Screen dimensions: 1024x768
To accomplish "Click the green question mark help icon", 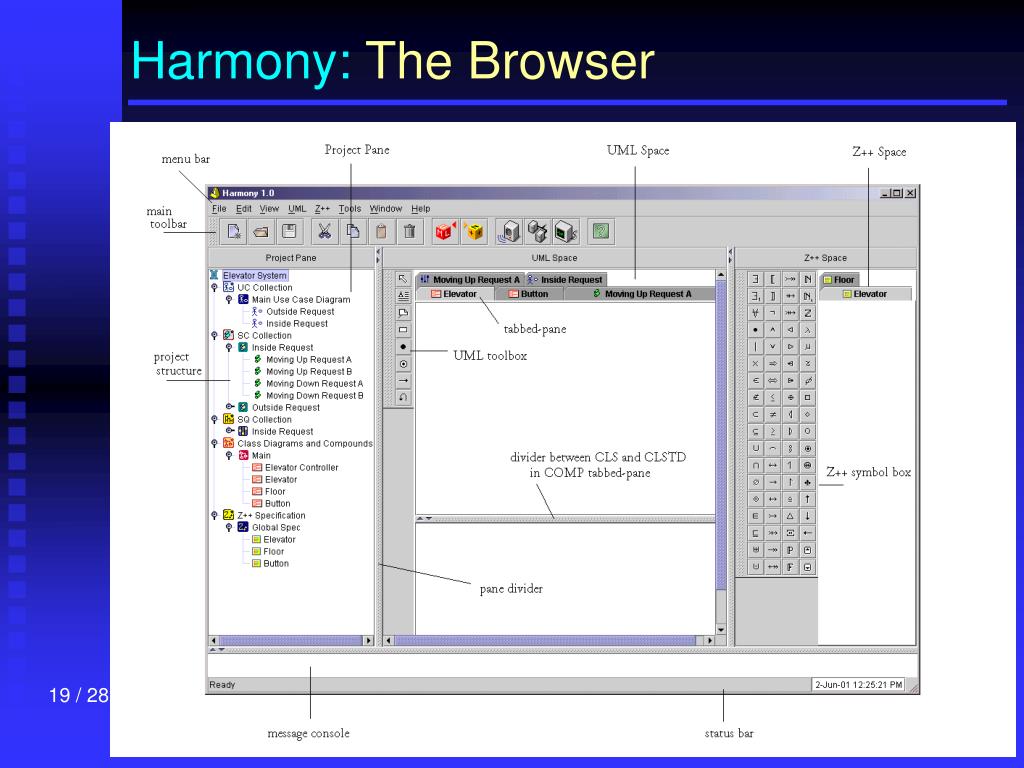I will [x=601, y=231].
